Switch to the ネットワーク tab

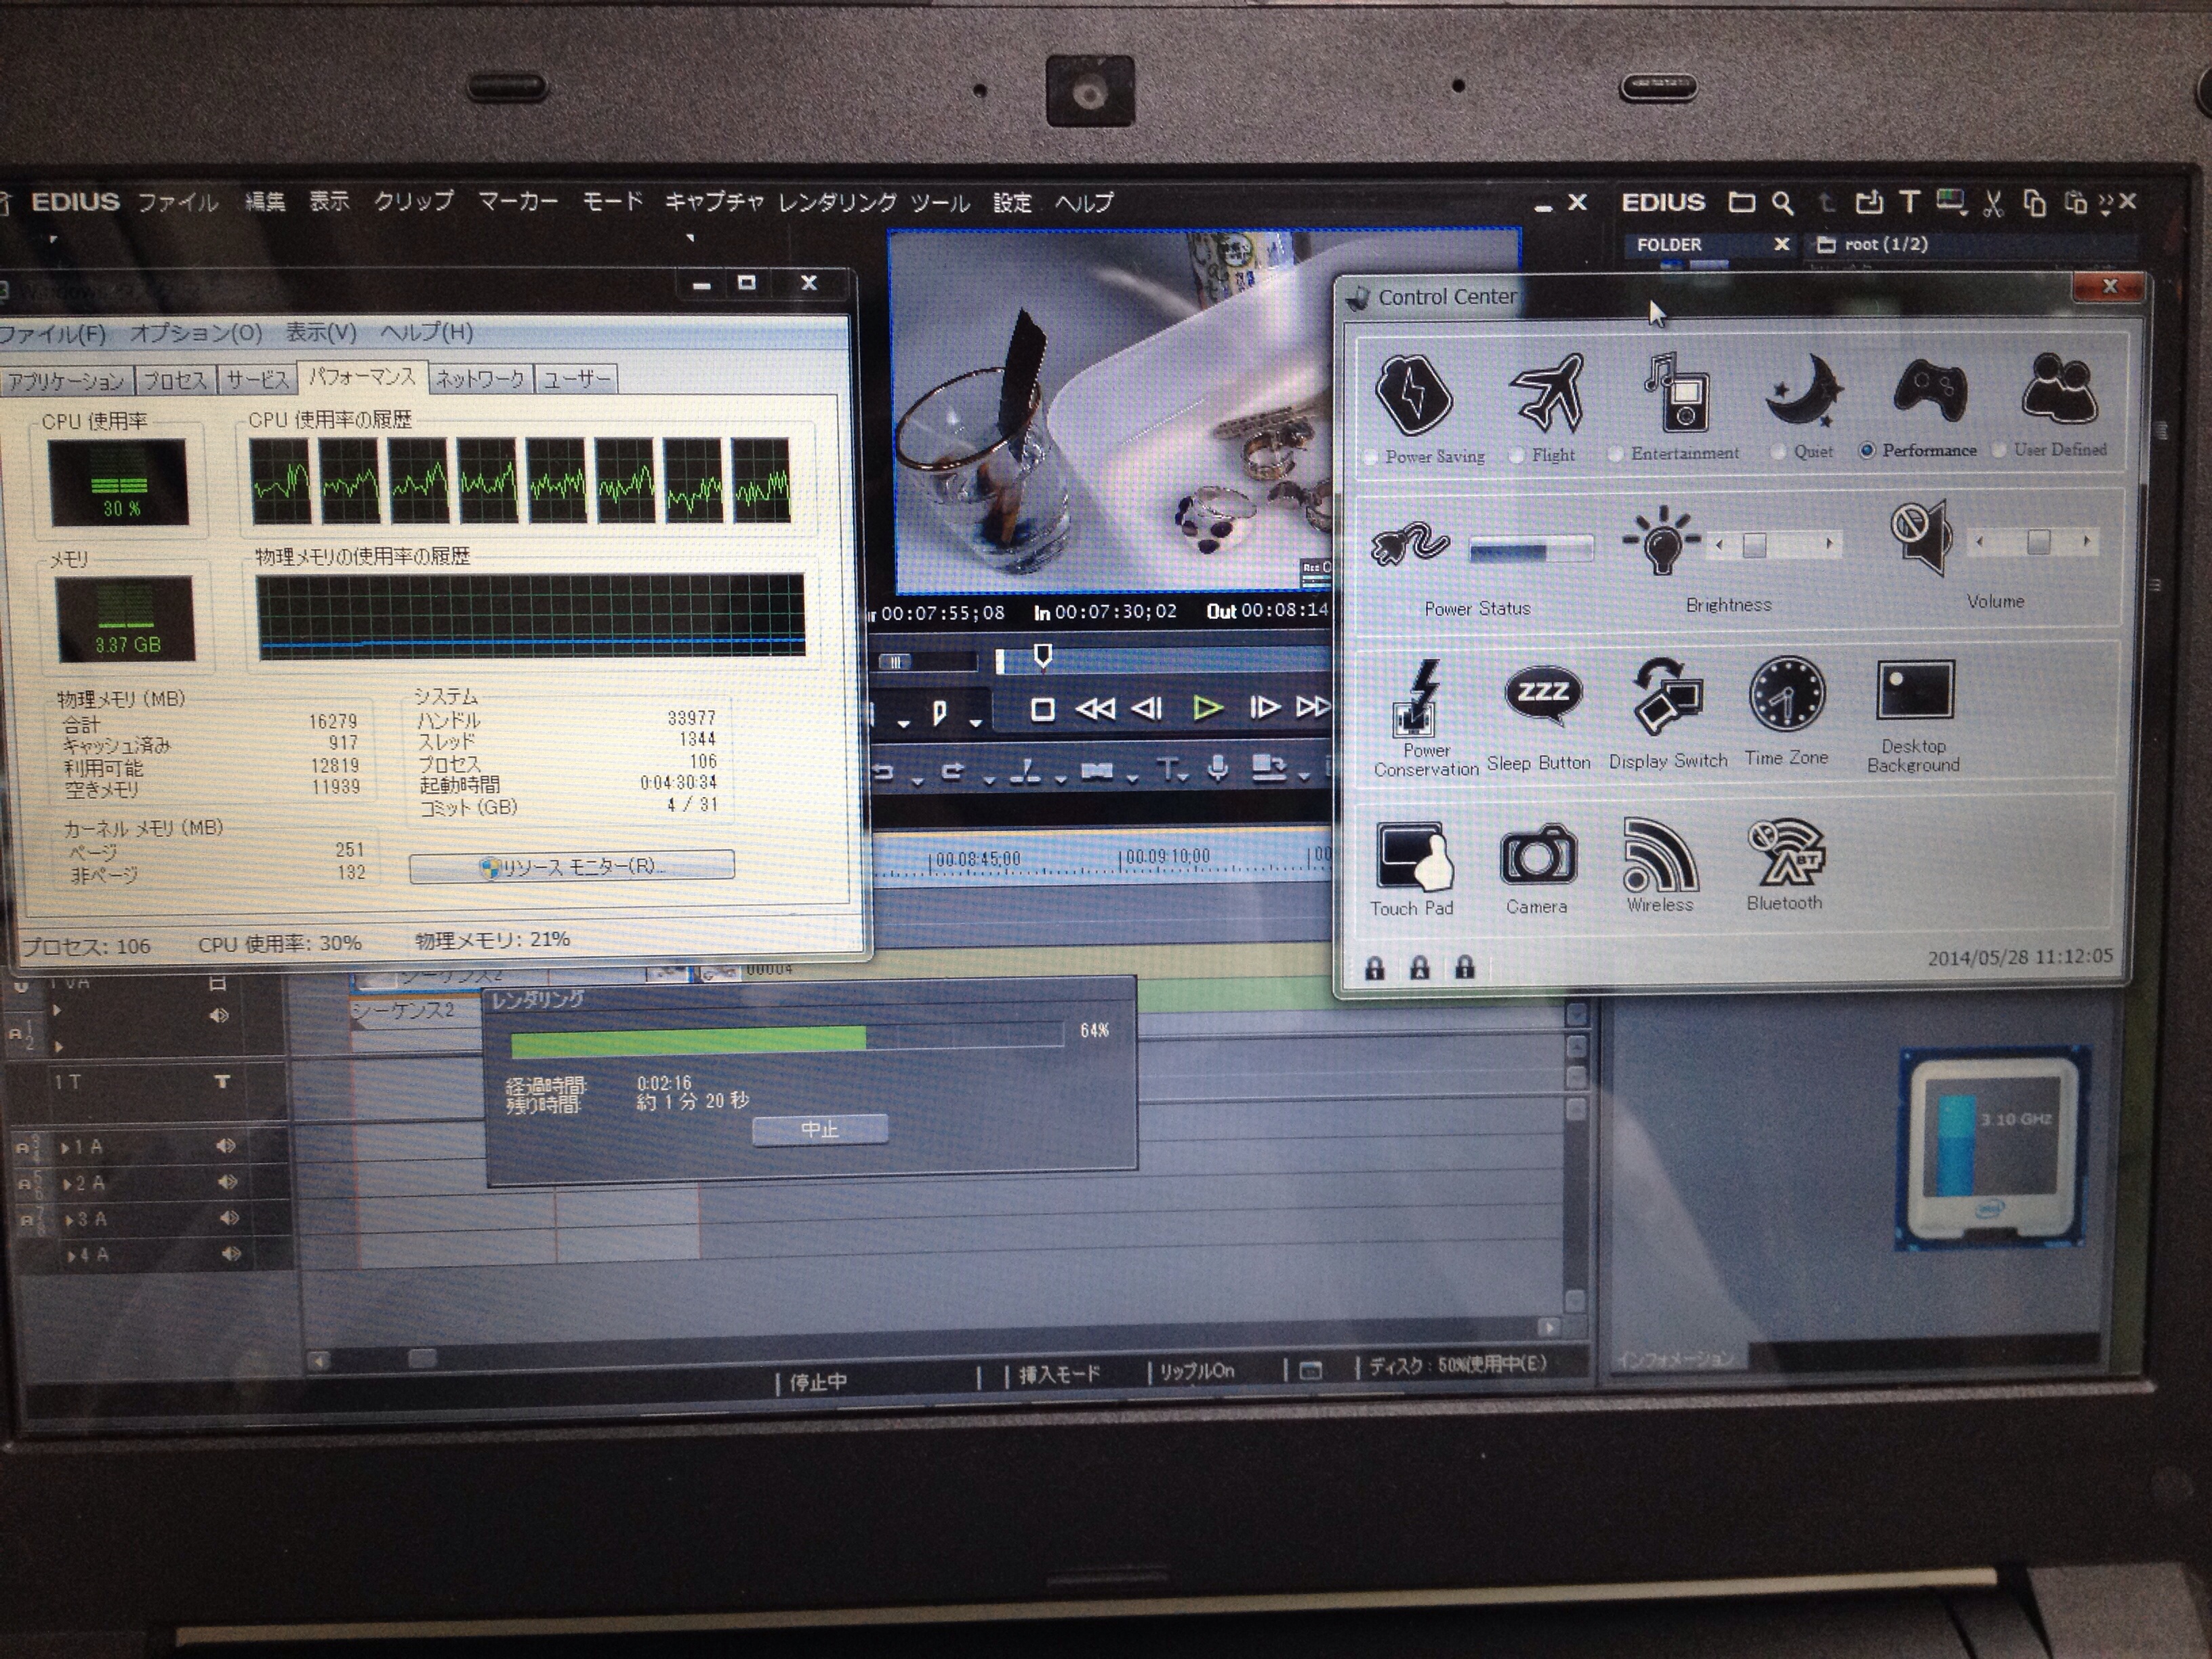[480, 379]
